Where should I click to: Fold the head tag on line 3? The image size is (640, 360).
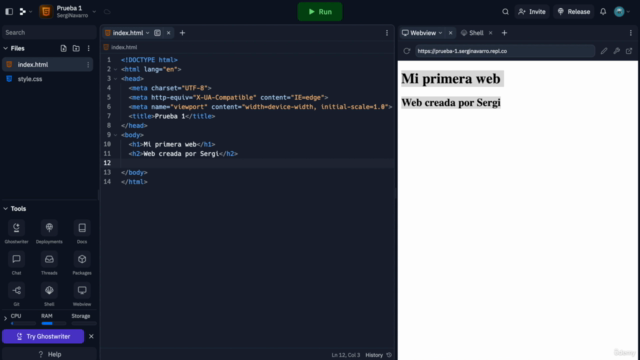point(116,79)
